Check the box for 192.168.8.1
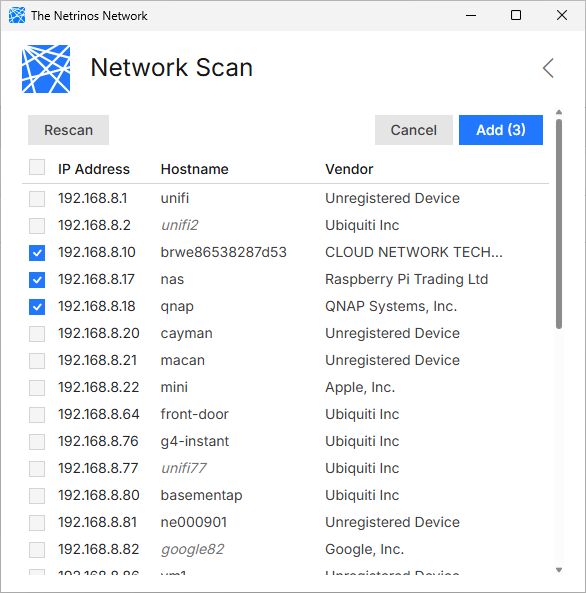Viewport: 586px width, 593px height. 37,199
